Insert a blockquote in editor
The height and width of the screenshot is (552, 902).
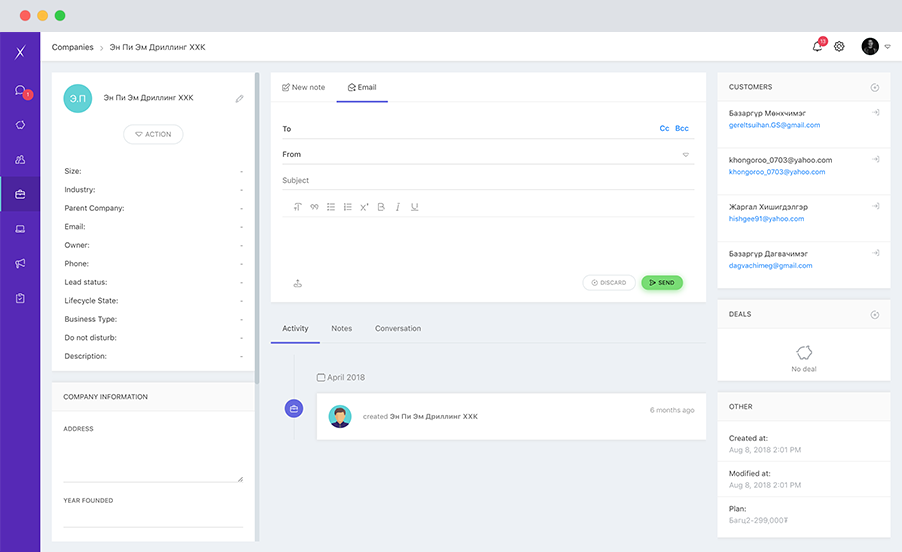(314, 207)
